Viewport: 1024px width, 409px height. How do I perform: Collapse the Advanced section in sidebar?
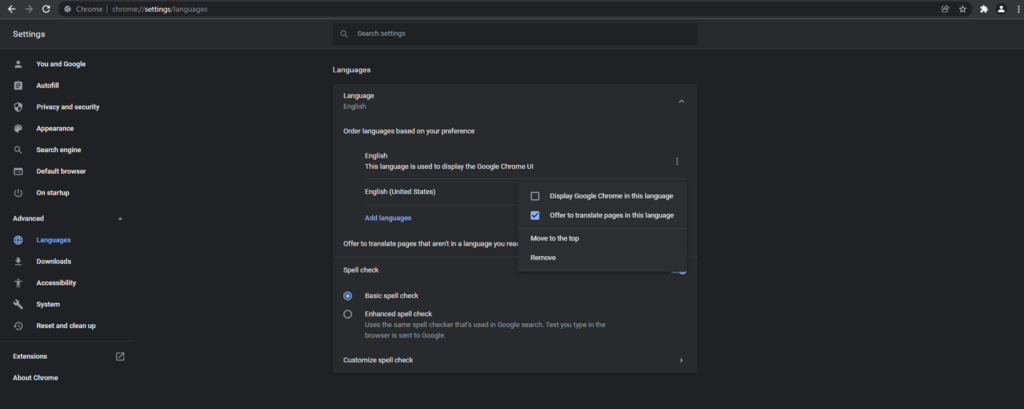pos(120,219)
